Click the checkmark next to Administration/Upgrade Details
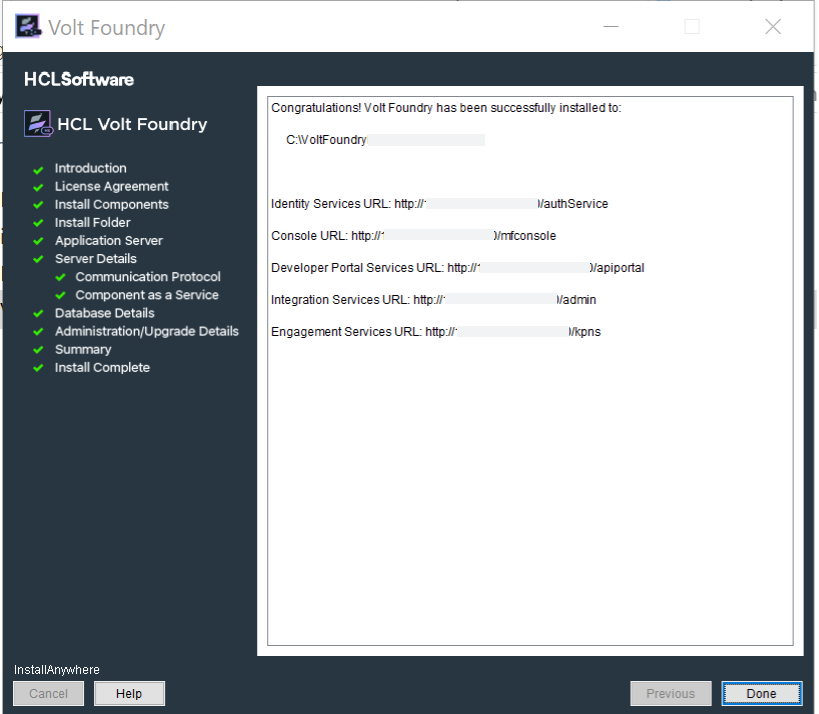The image size is (819, 714). pos(38,332)
